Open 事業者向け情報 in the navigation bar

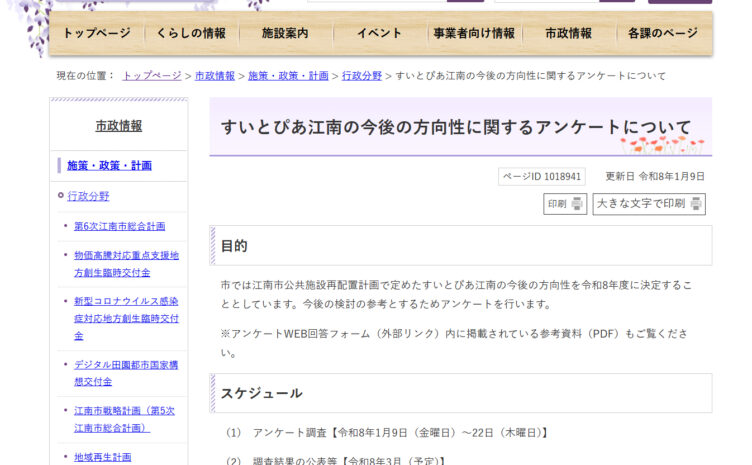(x=474, y=33)
